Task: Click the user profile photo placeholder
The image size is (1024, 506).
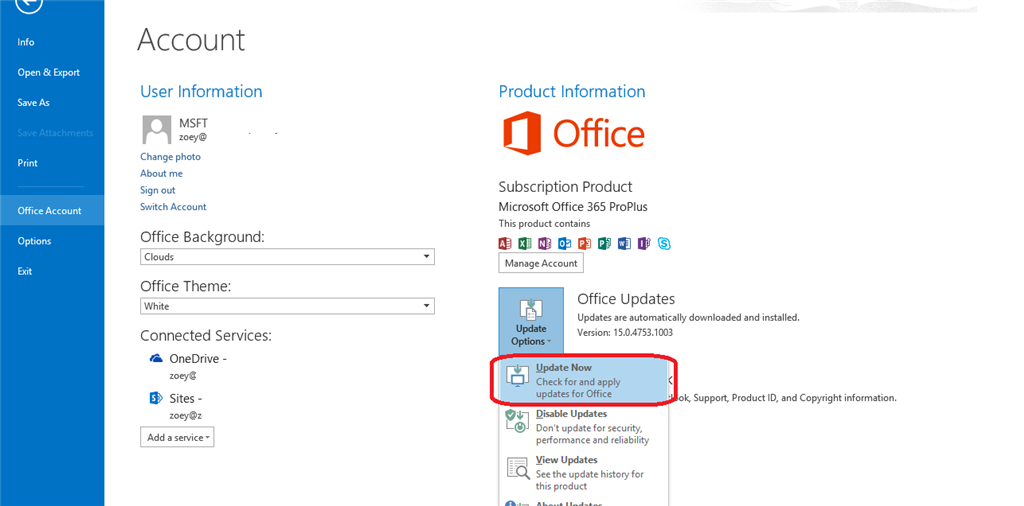Action: [157, 130]
